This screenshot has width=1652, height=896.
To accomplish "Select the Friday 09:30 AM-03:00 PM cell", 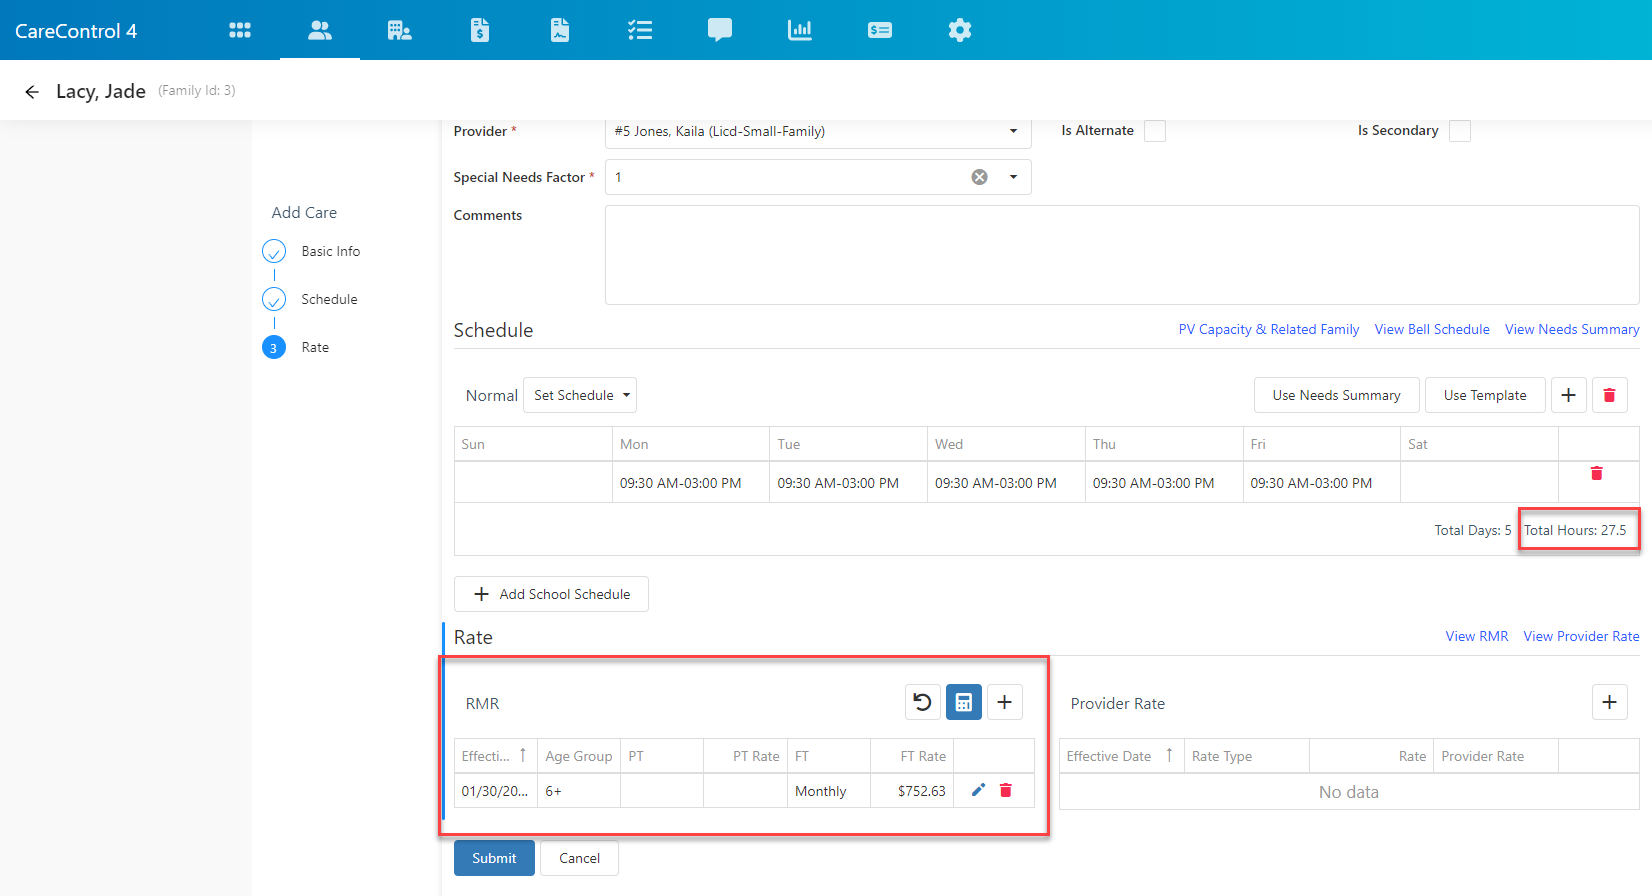I will pyautogui.click(x=1322, y=482).
